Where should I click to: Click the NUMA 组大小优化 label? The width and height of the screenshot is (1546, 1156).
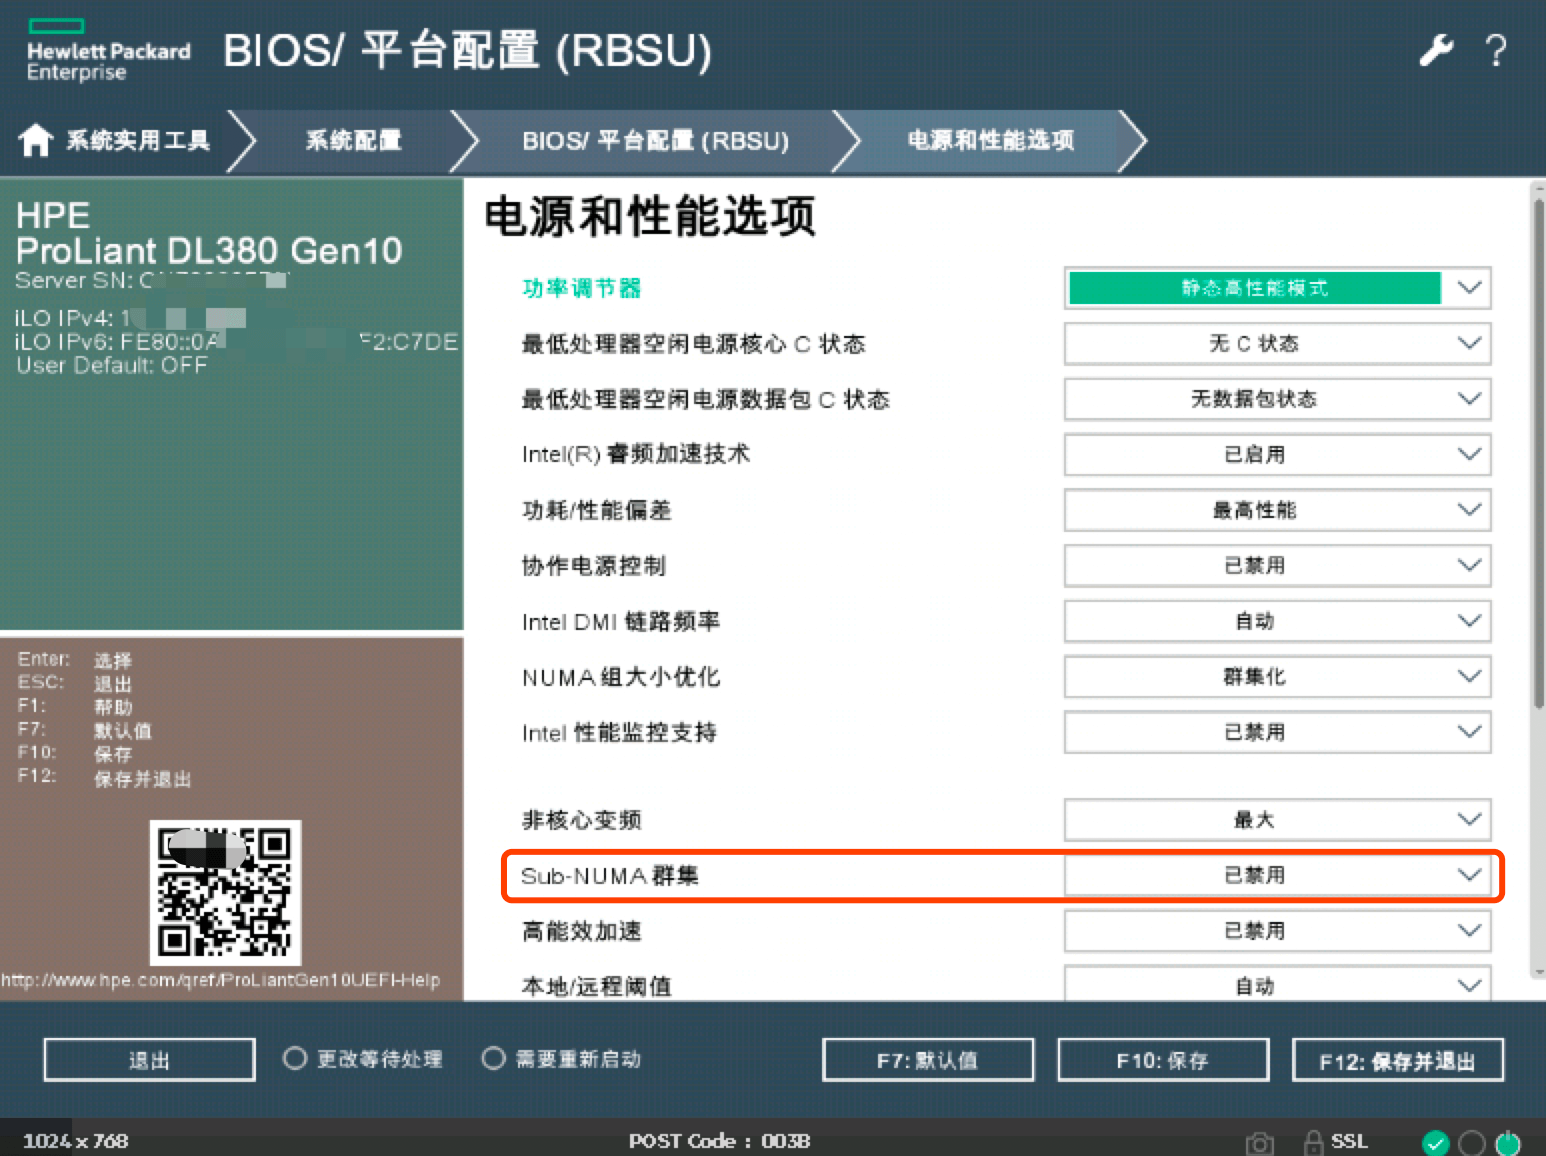621,677
